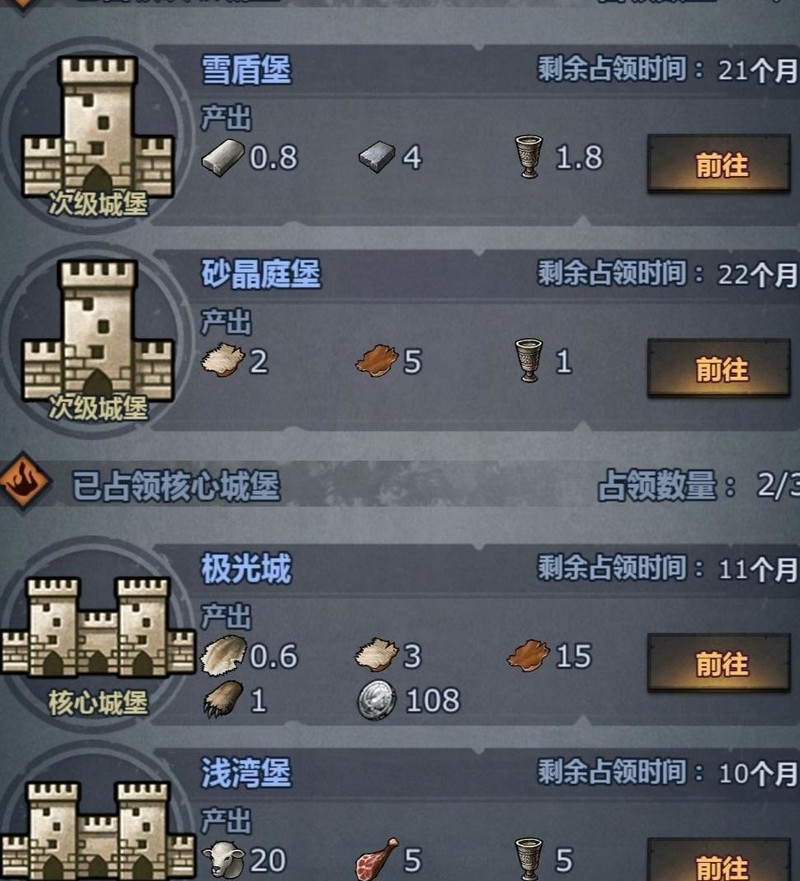Image resolution: width=800 pixels, height=881 pixels.
Task: Click the brown leather icon showing 5
Action: (x=376, y=361)
